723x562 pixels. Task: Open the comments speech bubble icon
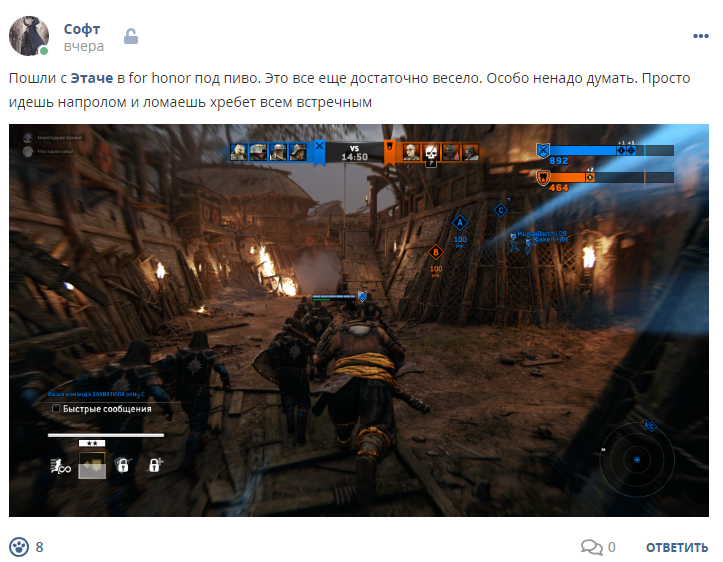592,547
